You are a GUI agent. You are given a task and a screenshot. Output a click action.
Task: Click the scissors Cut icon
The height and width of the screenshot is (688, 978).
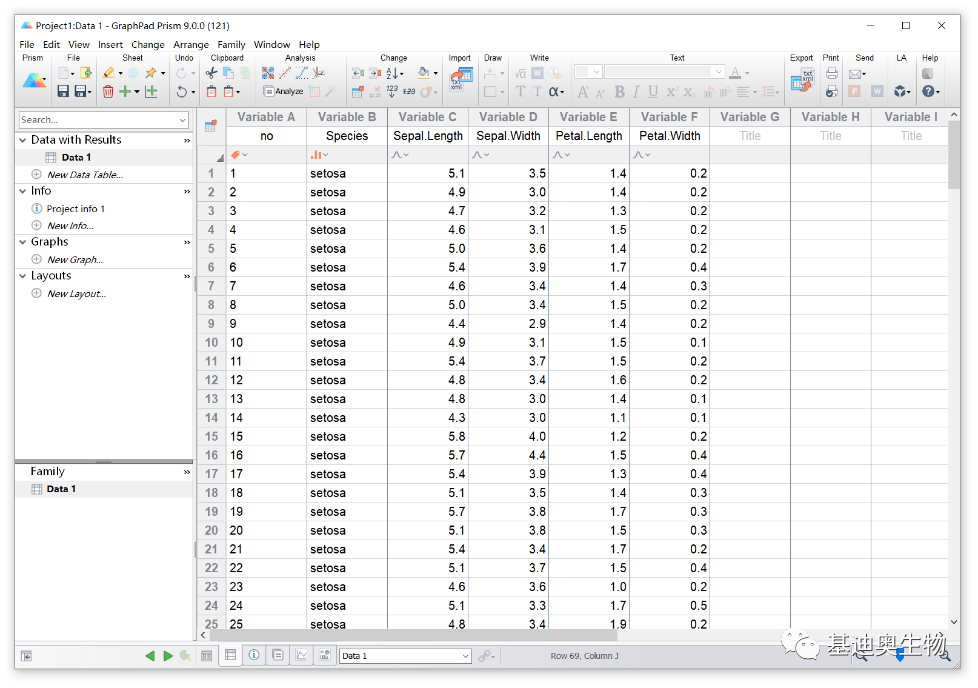[211, 73]
